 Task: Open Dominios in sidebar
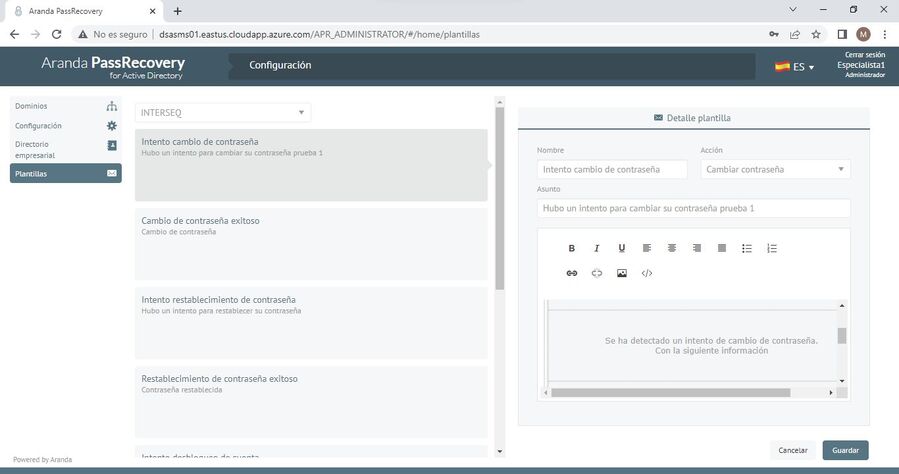coord(65,106)
